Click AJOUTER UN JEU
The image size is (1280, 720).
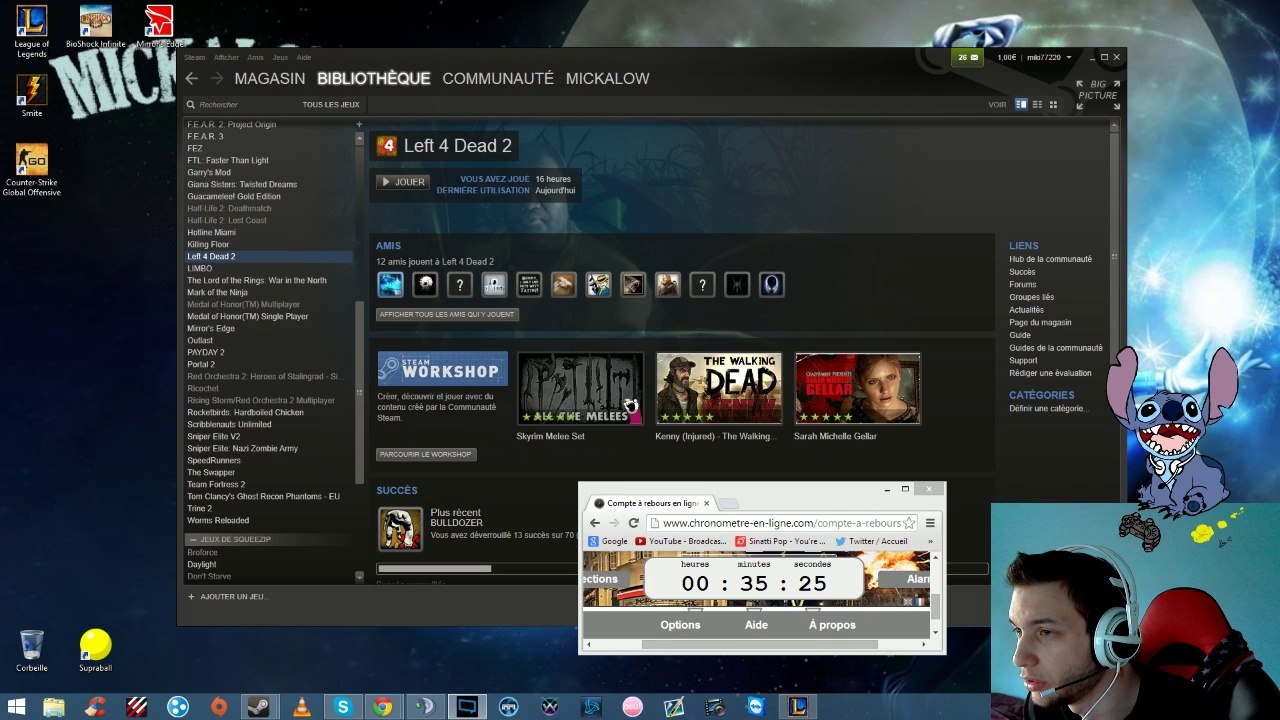point(228,596)
